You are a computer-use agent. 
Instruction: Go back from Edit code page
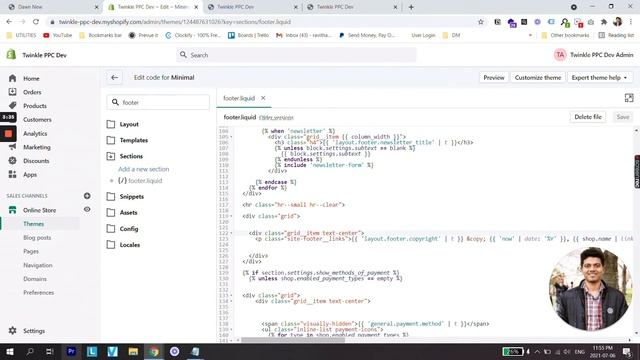(114, 78)
